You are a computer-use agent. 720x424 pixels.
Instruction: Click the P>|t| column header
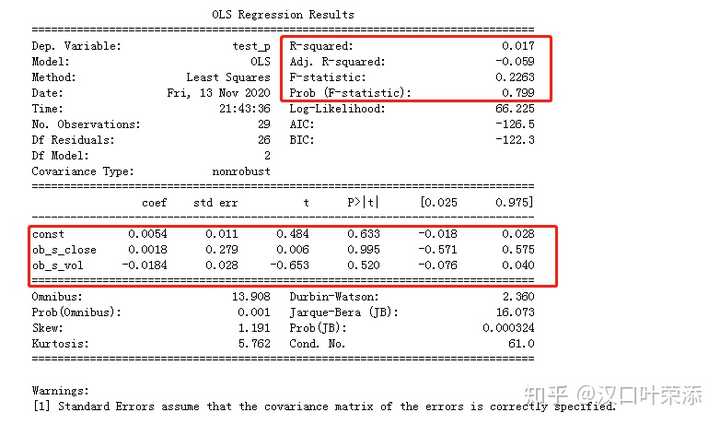(363, 202)
